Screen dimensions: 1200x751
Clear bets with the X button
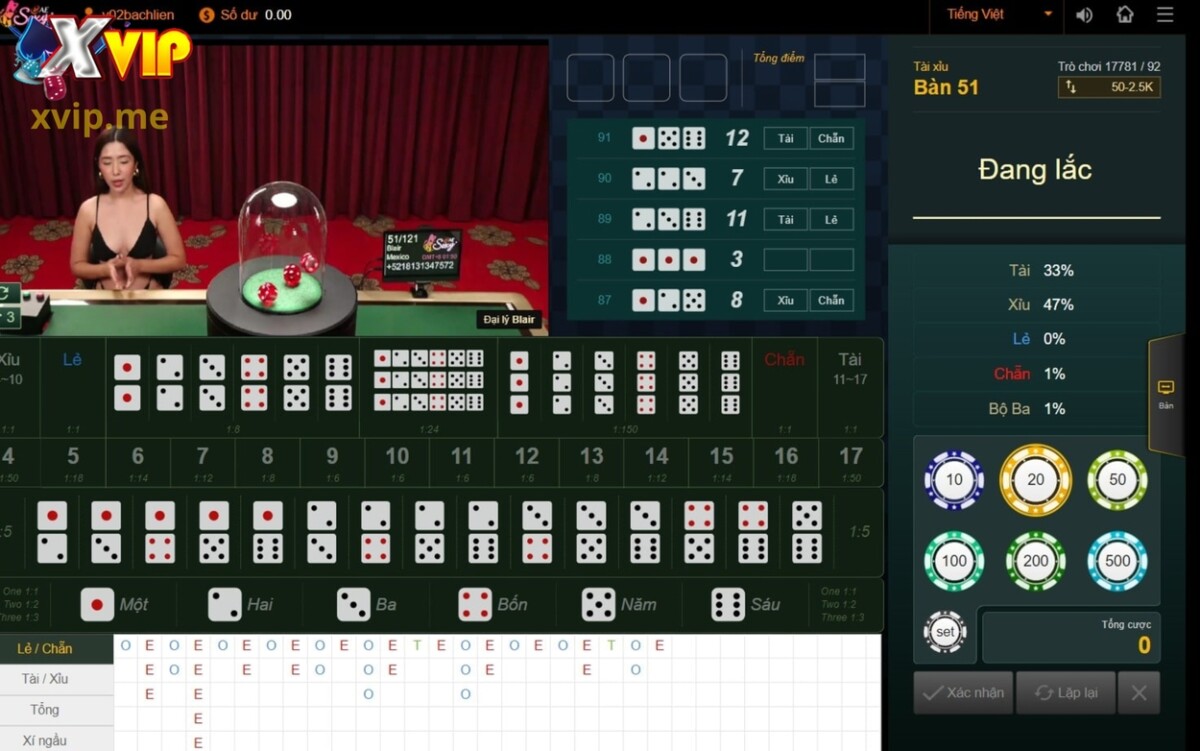(x=1139, y=693)
